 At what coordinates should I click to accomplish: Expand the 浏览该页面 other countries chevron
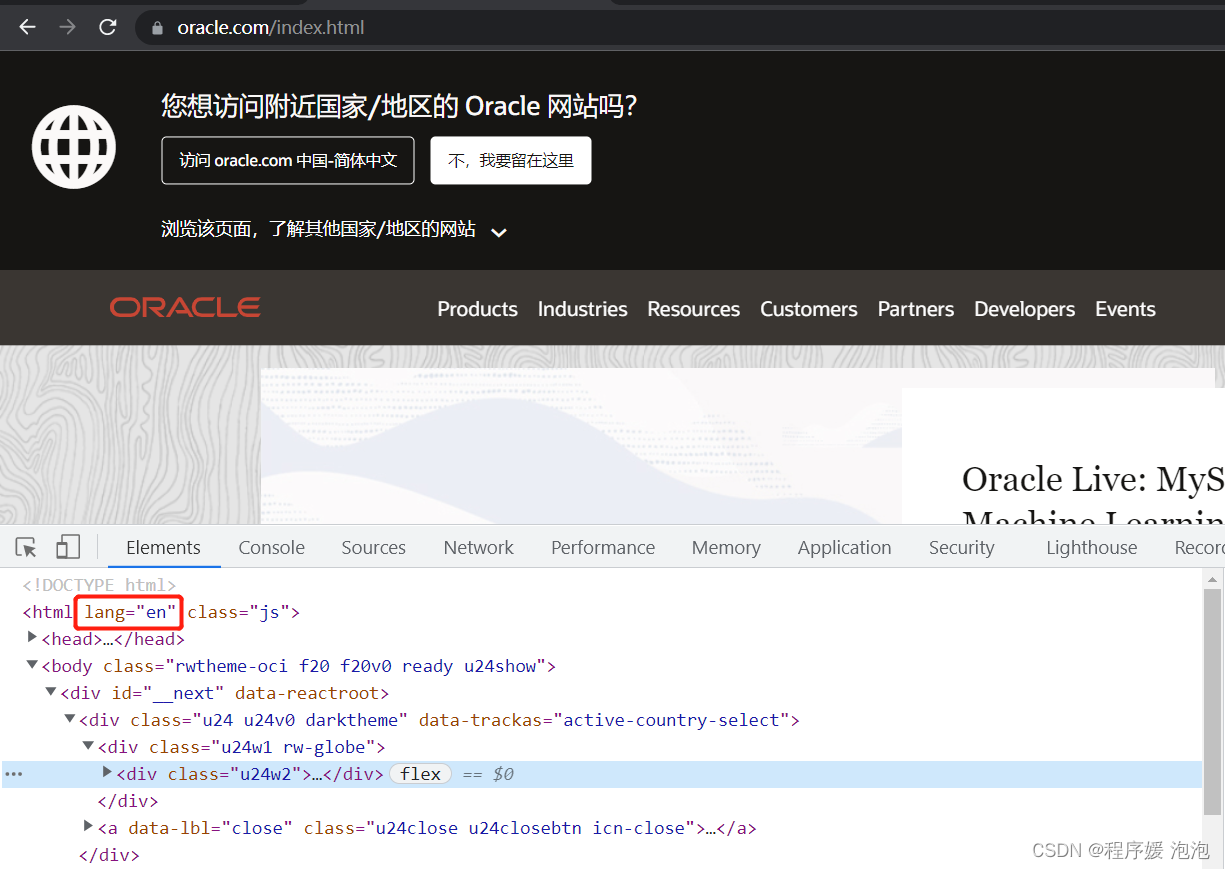499,232
